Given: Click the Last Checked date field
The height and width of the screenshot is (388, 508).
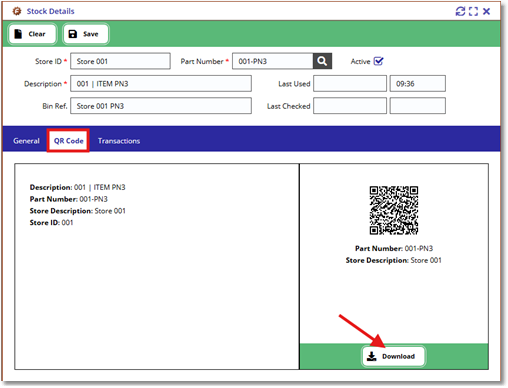Looking at the screenshot, I should (350, 106).
